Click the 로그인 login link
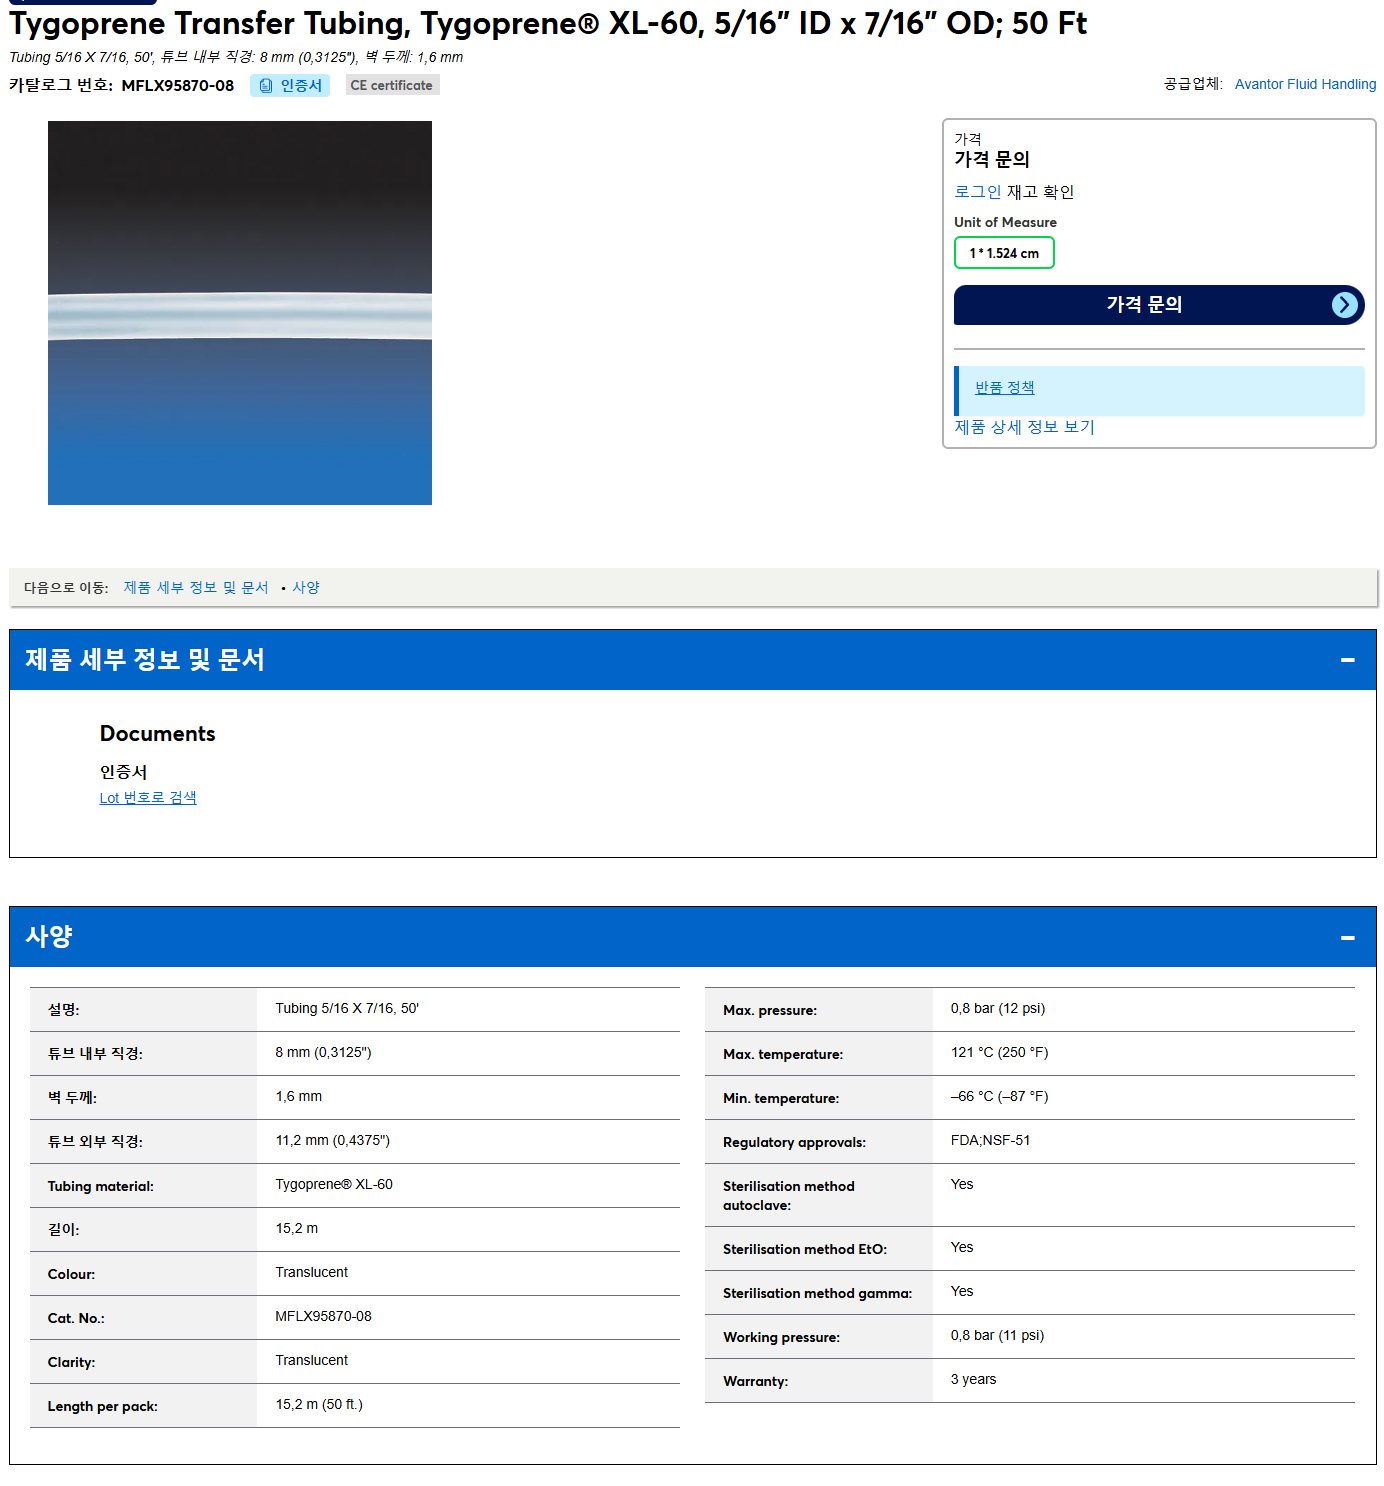1384x1486 pixels. [977, 192]
